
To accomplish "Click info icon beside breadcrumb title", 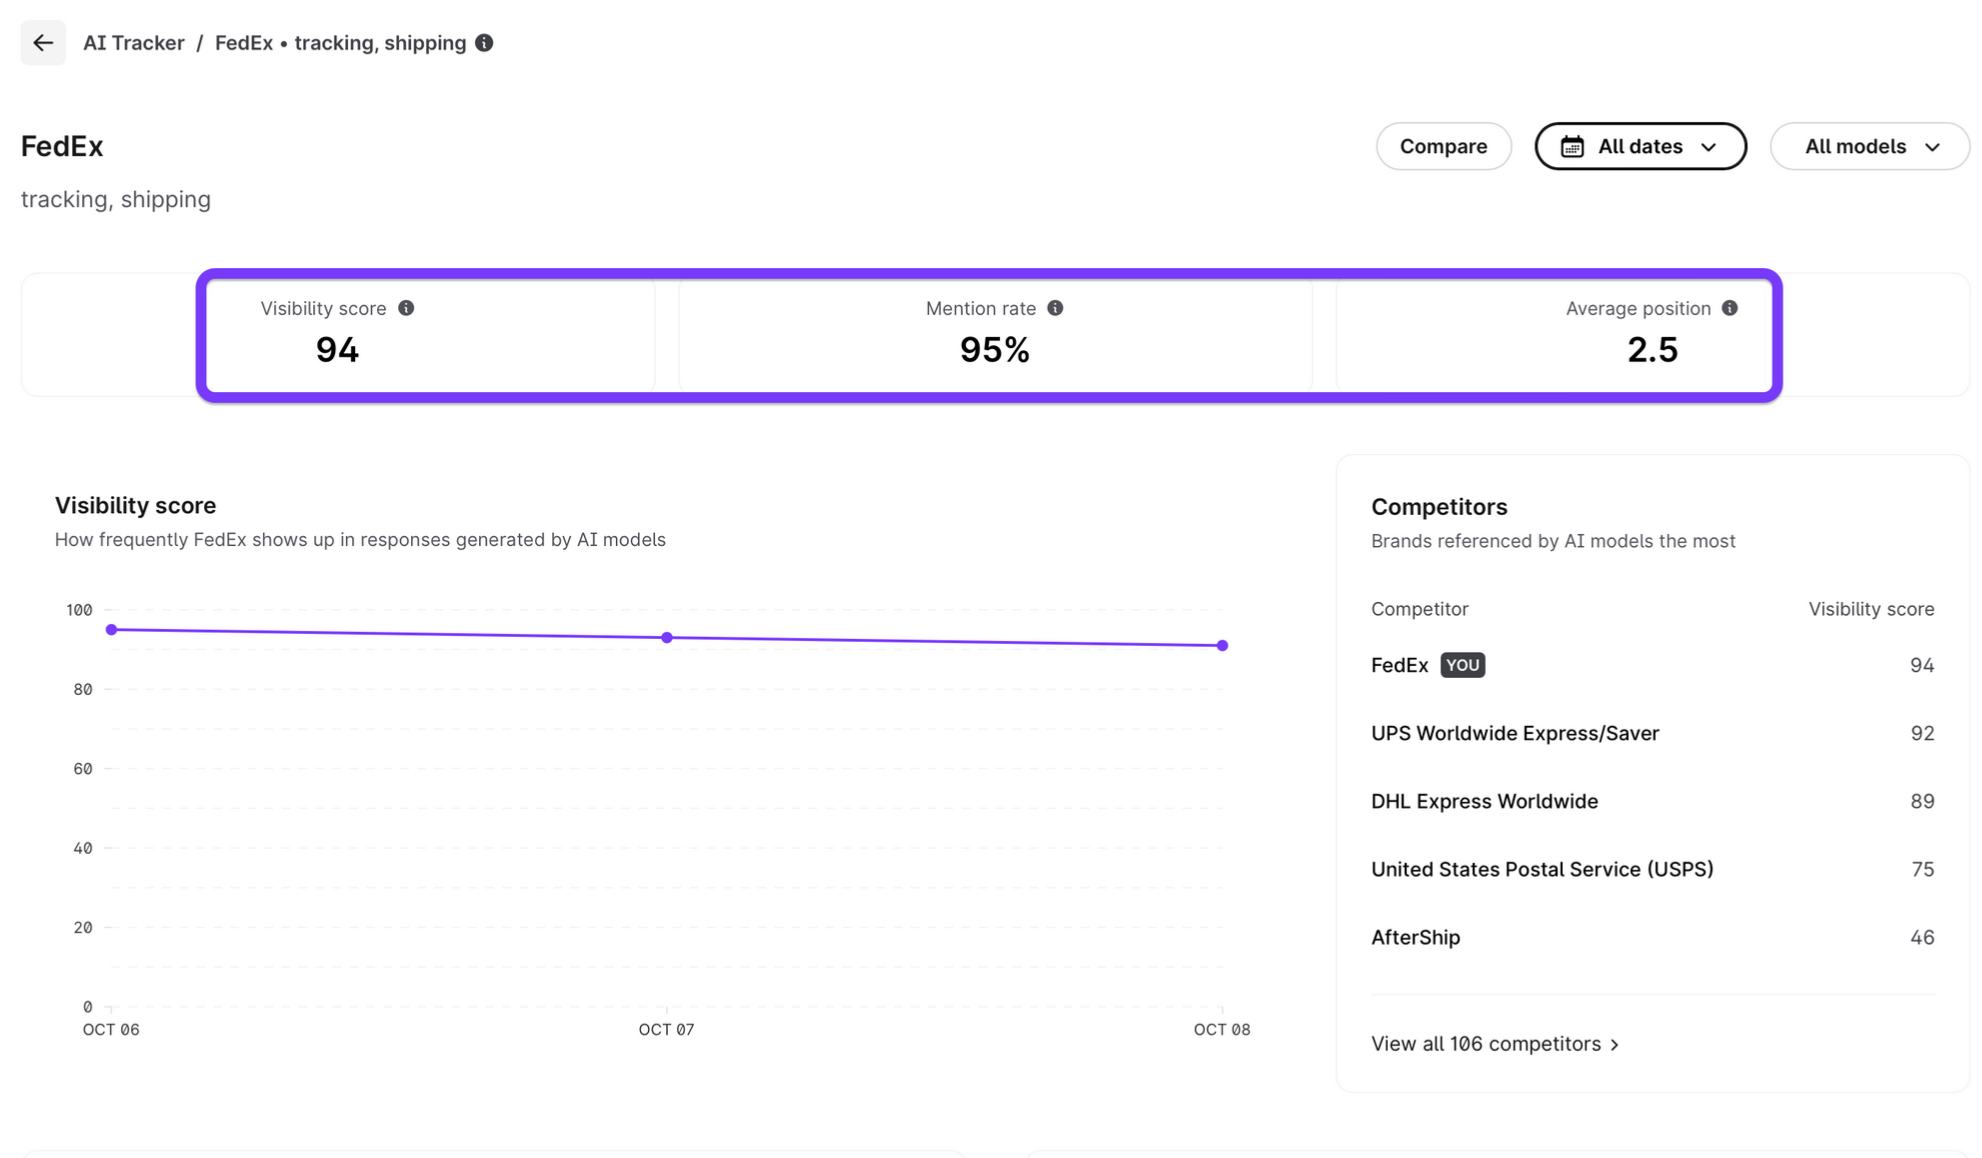I will [x=485, y=43].
